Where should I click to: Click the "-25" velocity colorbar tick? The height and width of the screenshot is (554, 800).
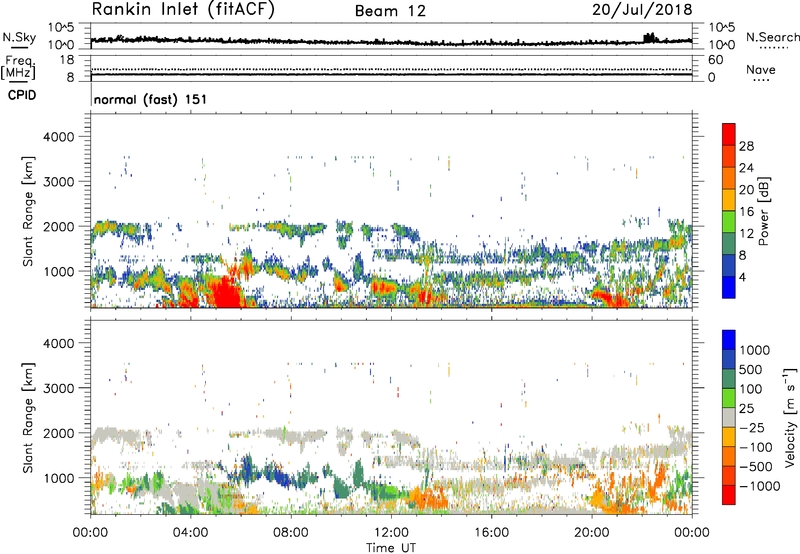(753, 428)
